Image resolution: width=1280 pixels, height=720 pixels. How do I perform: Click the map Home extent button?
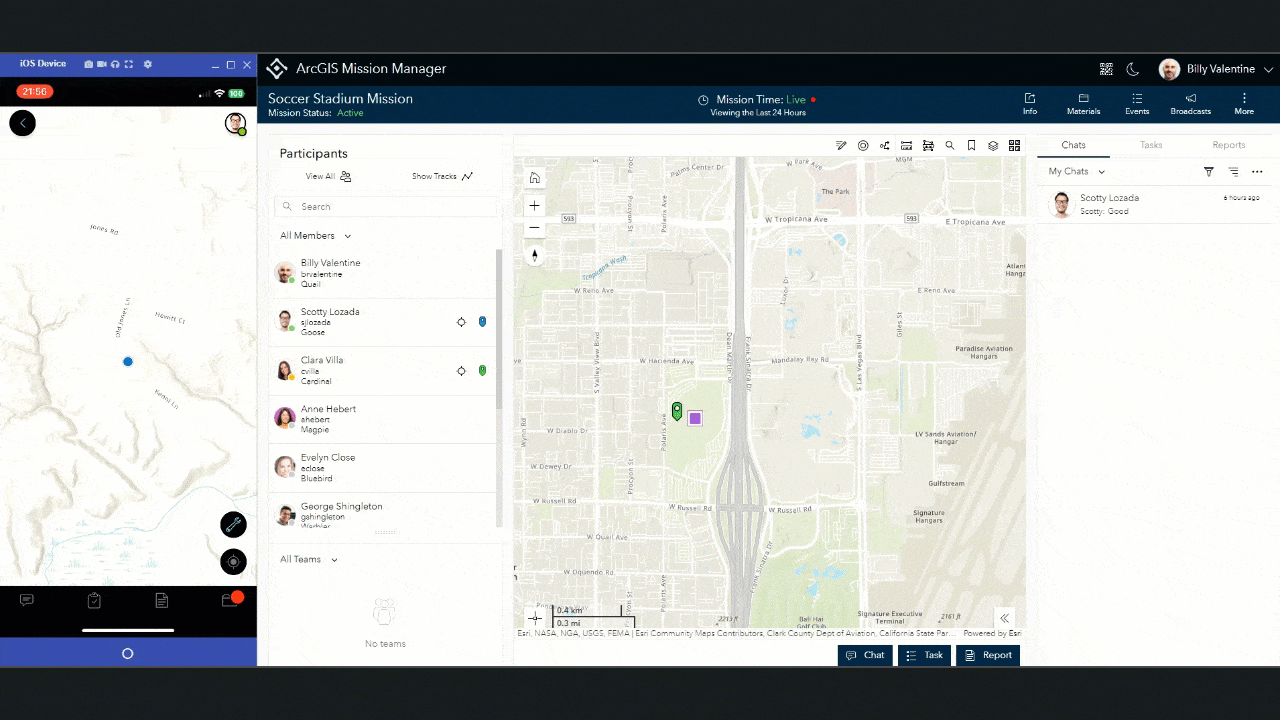point(535,178)
